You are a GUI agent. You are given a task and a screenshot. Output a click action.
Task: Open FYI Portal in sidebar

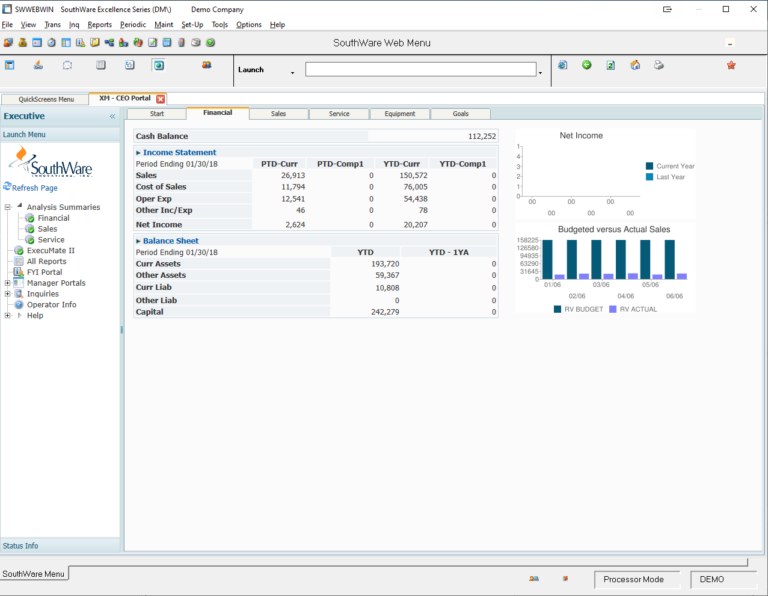(x=44, y=272)
